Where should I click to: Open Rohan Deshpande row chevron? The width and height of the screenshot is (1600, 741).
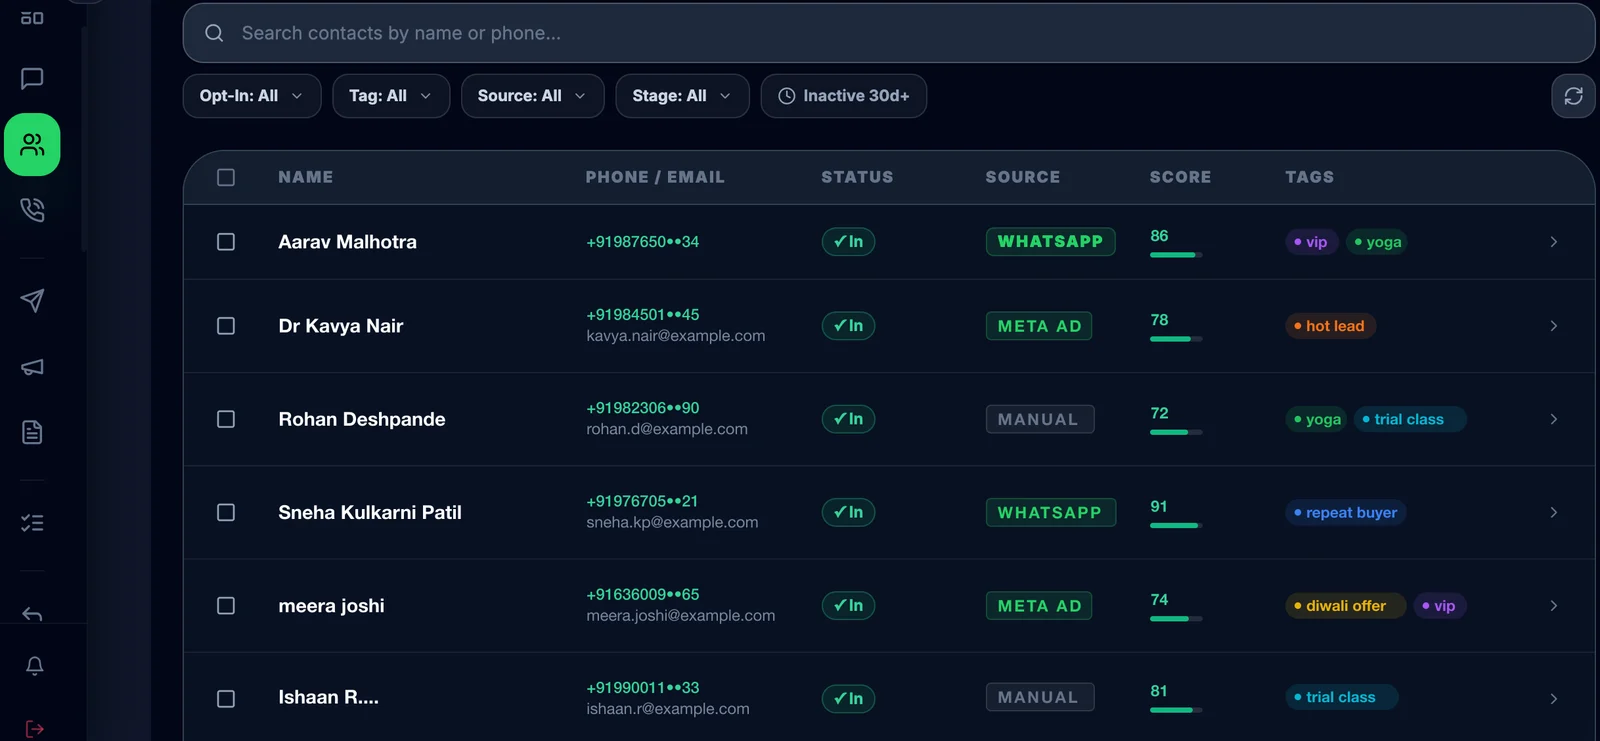pos(1553,419)
